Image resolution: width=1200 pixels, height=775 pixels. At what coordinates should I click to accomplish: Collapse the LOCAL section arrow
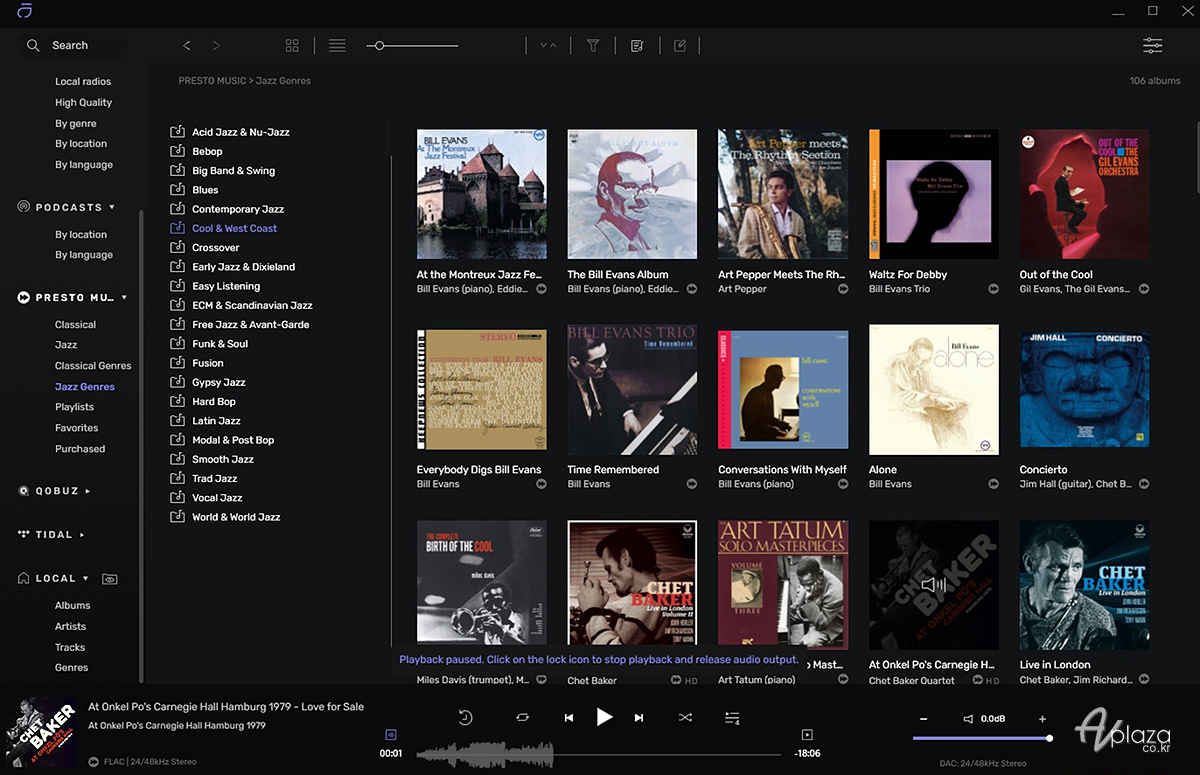86,578
